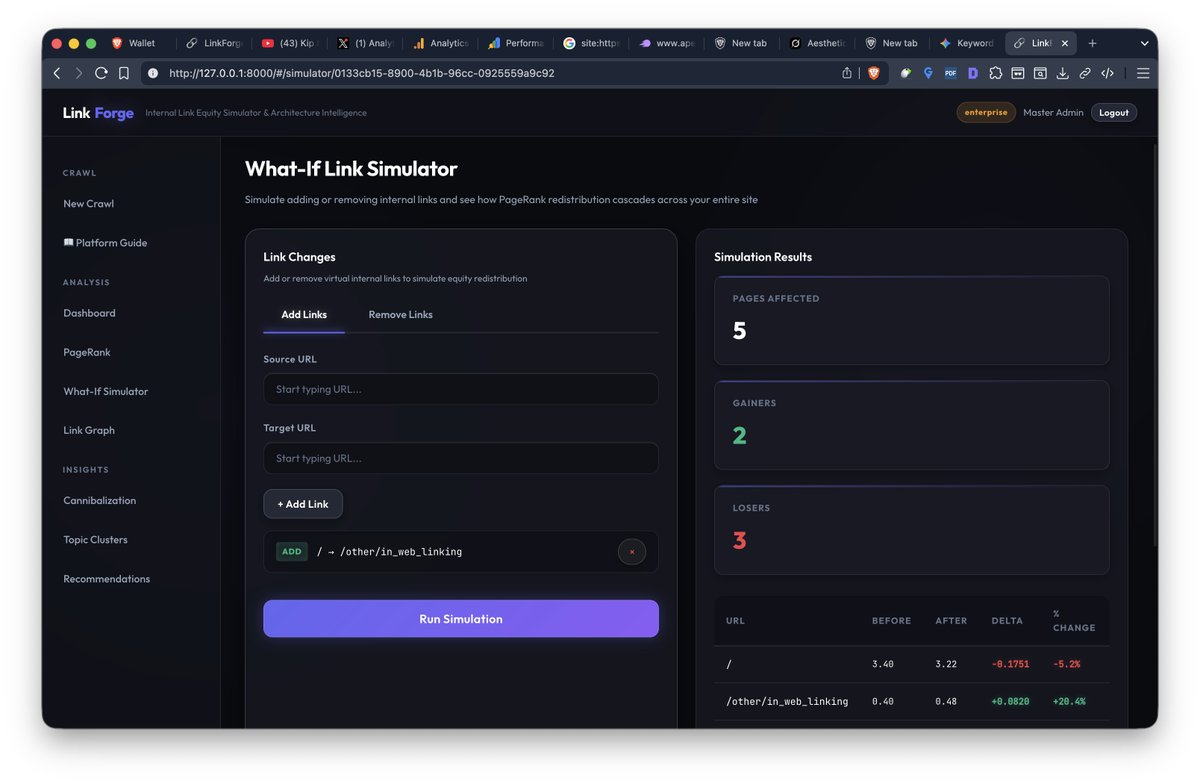The image size is (1200, 784).
Task: Select the Add Links tab
Action: [304, 314]
